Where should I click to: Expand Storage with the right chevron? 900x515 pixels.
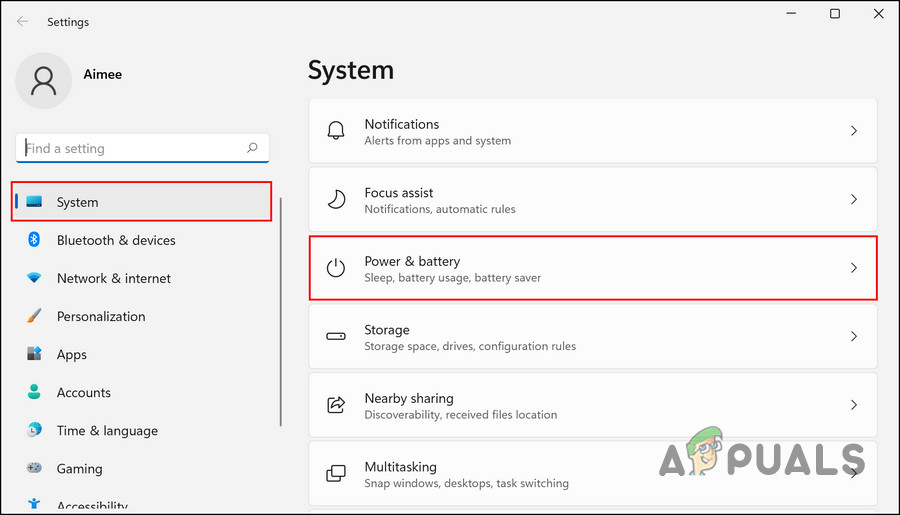coord(853,337)
